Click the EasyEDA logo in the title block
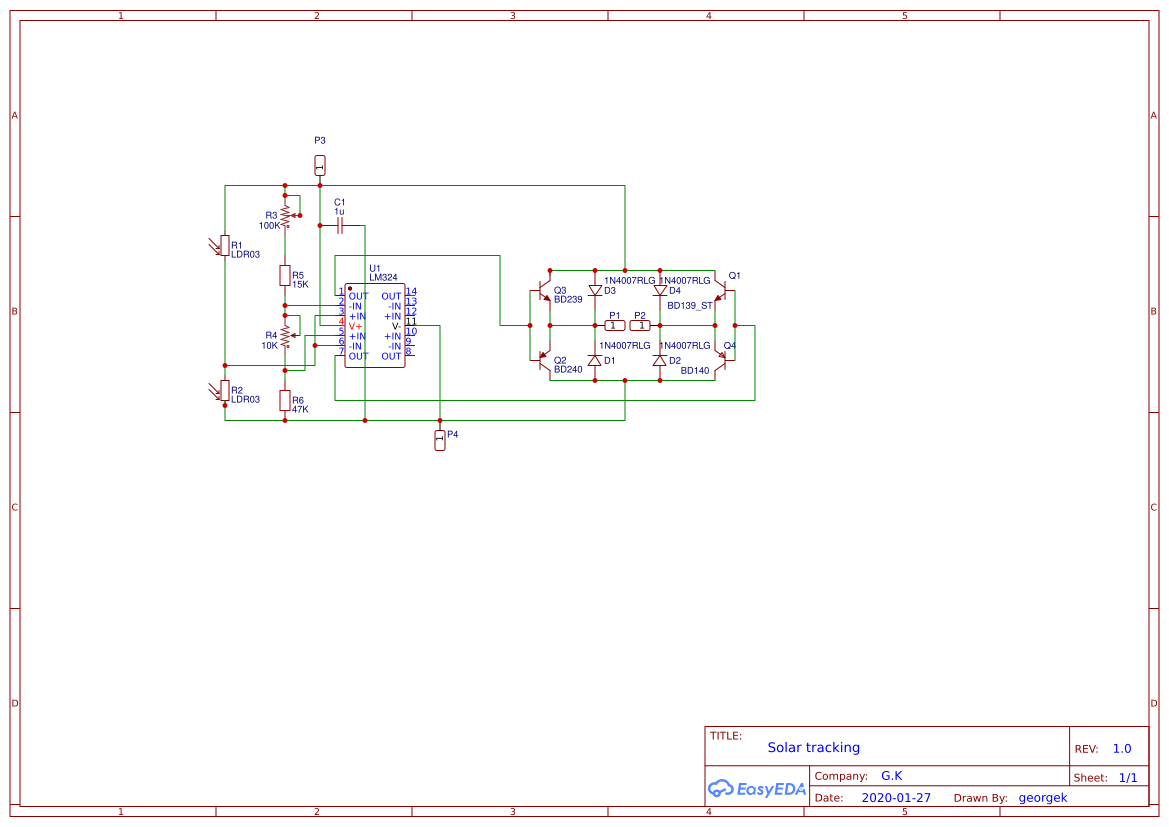 756,789
